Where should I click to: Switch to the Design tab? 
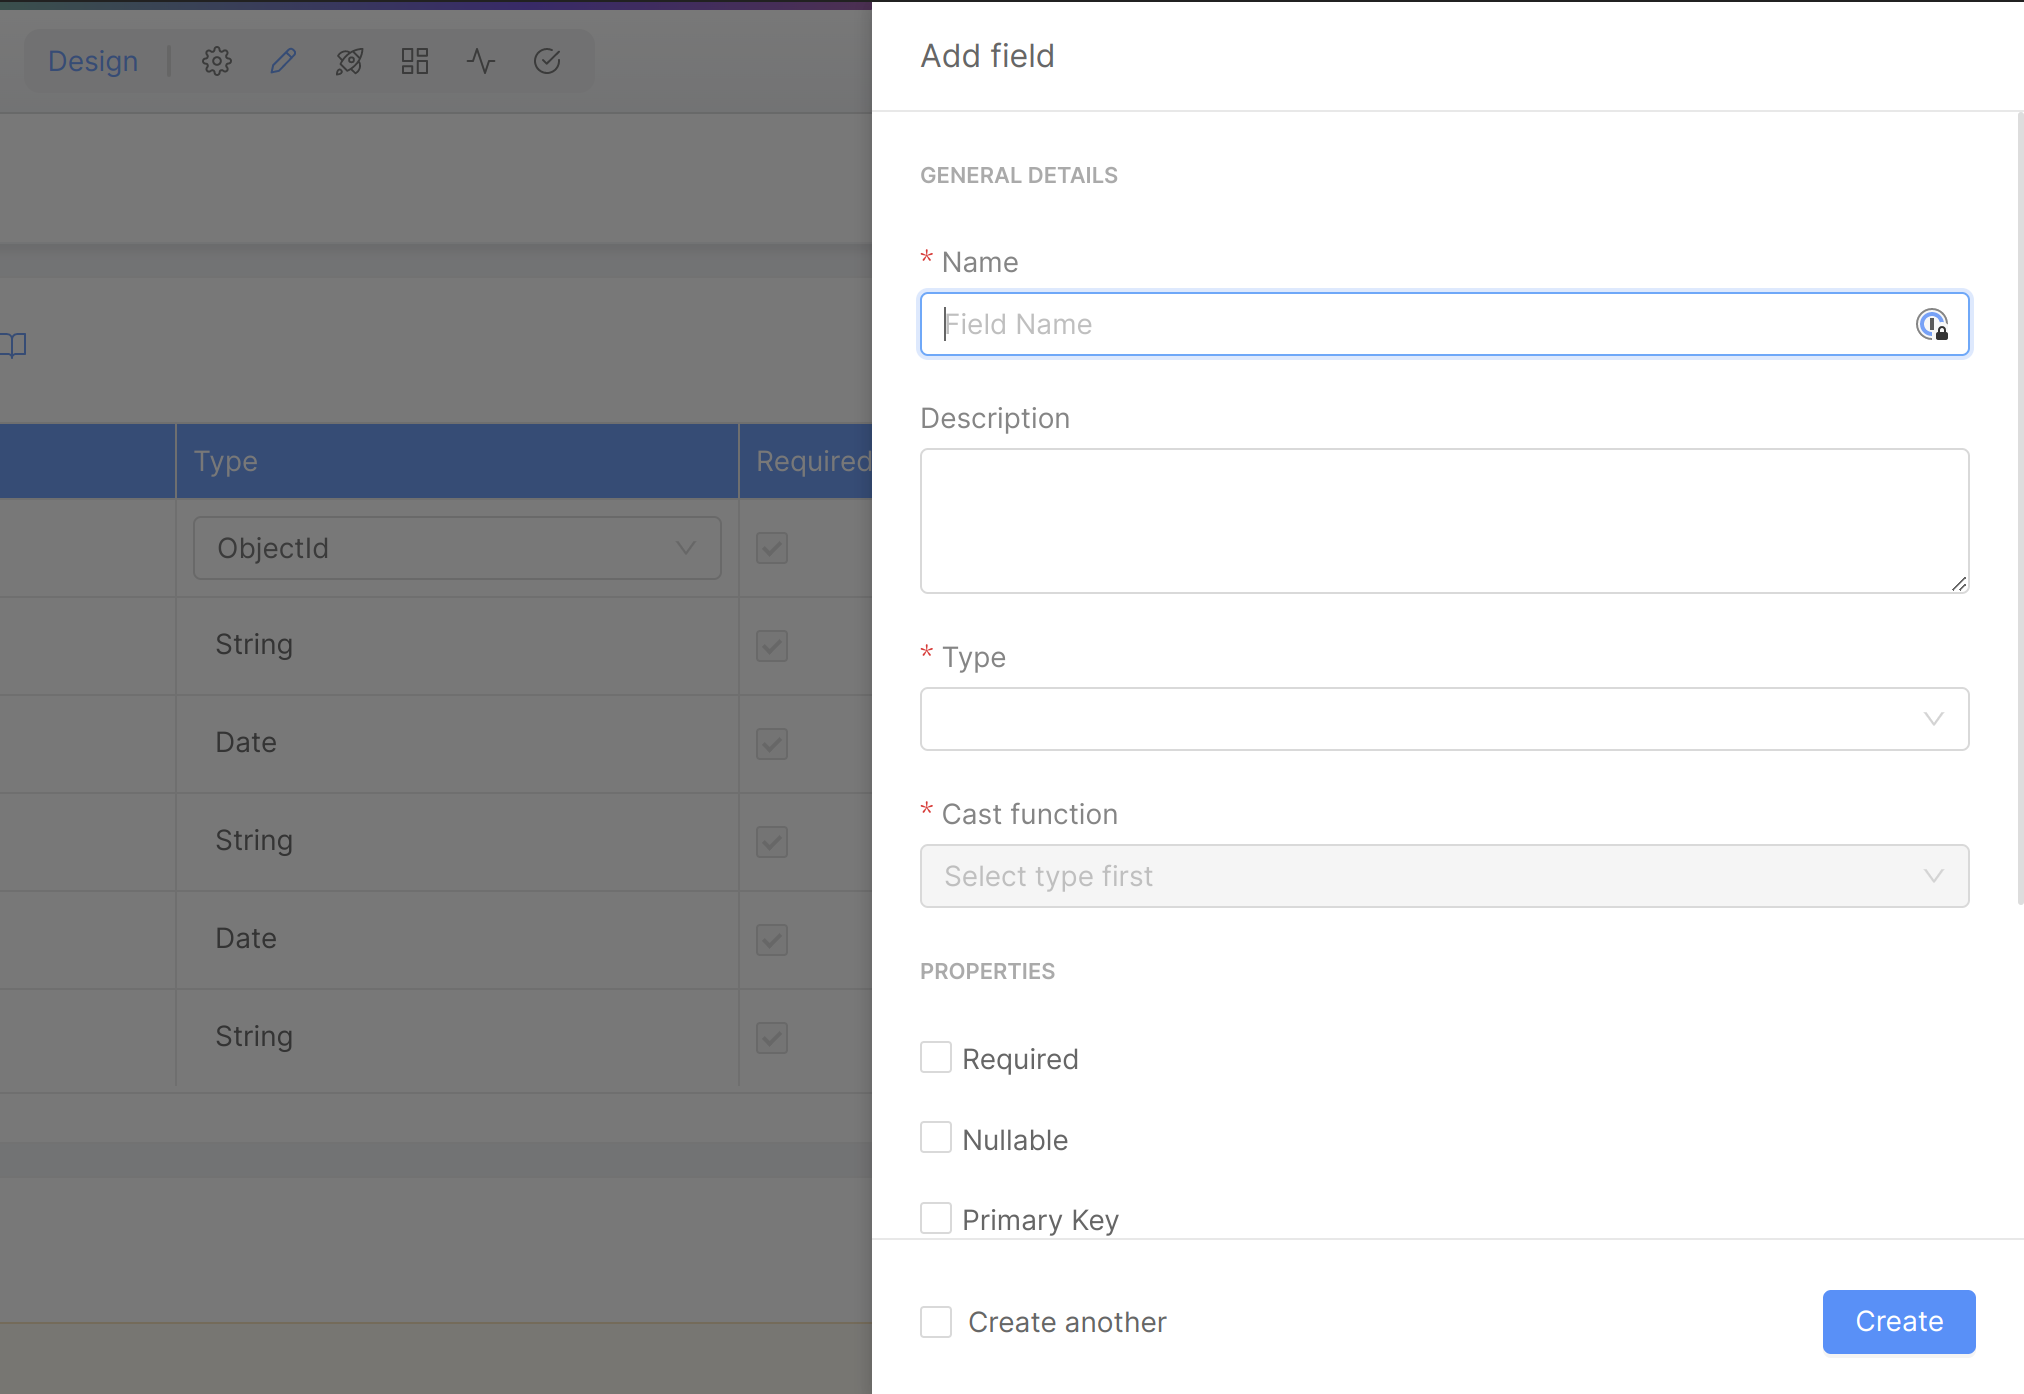93,62
